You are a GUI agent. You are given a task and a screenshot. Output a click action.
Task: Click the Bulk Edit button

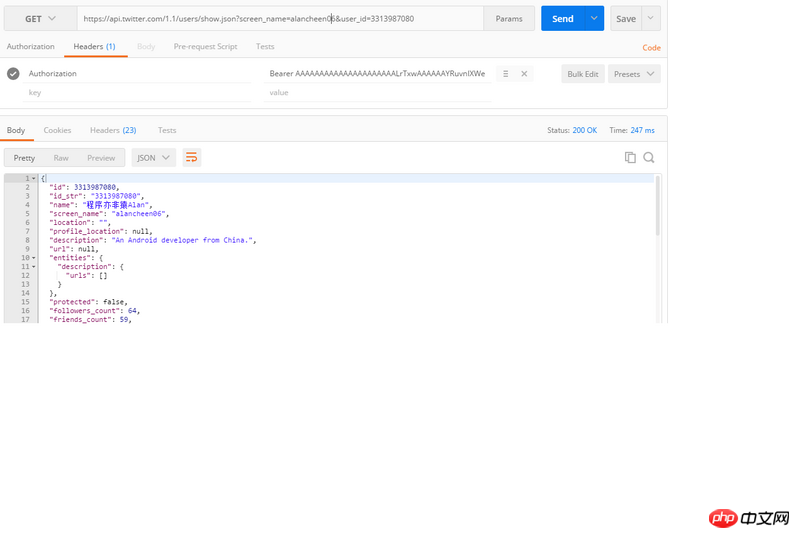582,74
